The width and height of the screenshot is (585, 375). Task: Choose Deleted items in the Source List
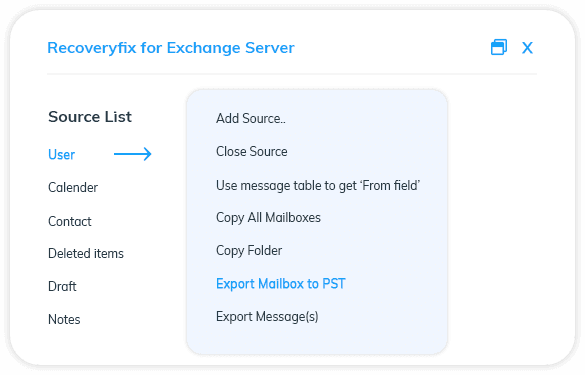point(86,253)
